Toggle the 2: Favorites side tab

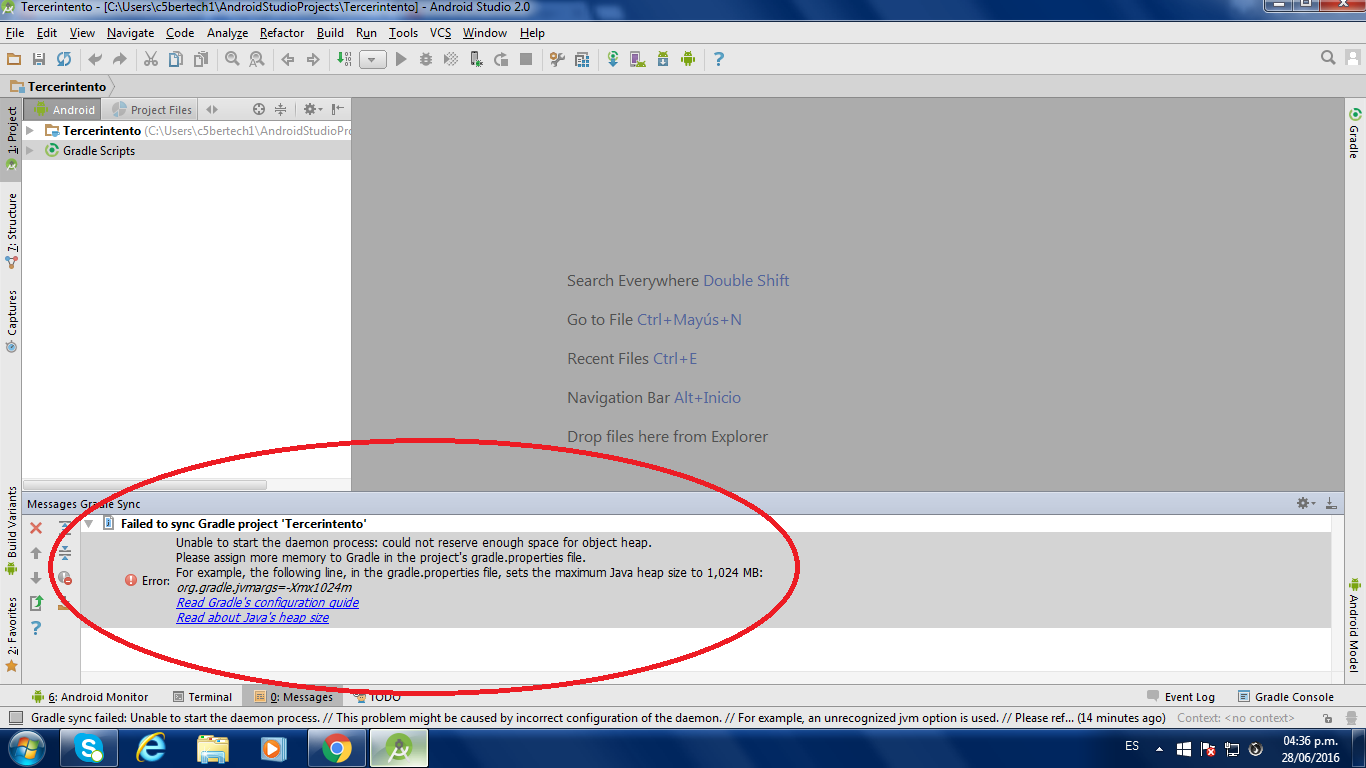point(11,634)
